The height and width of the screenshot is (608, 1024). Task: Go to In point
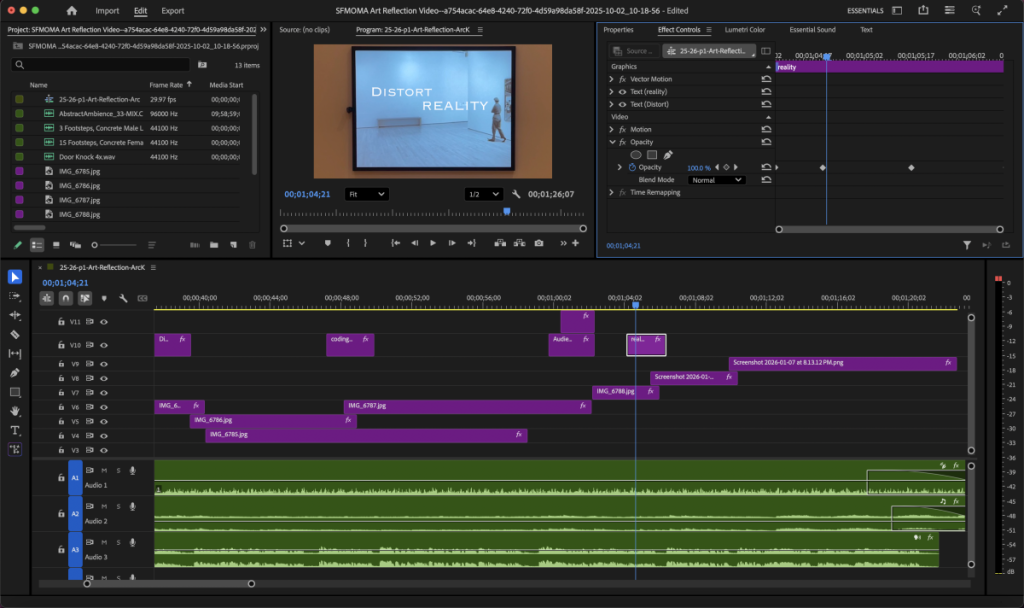tap(395, 243)
